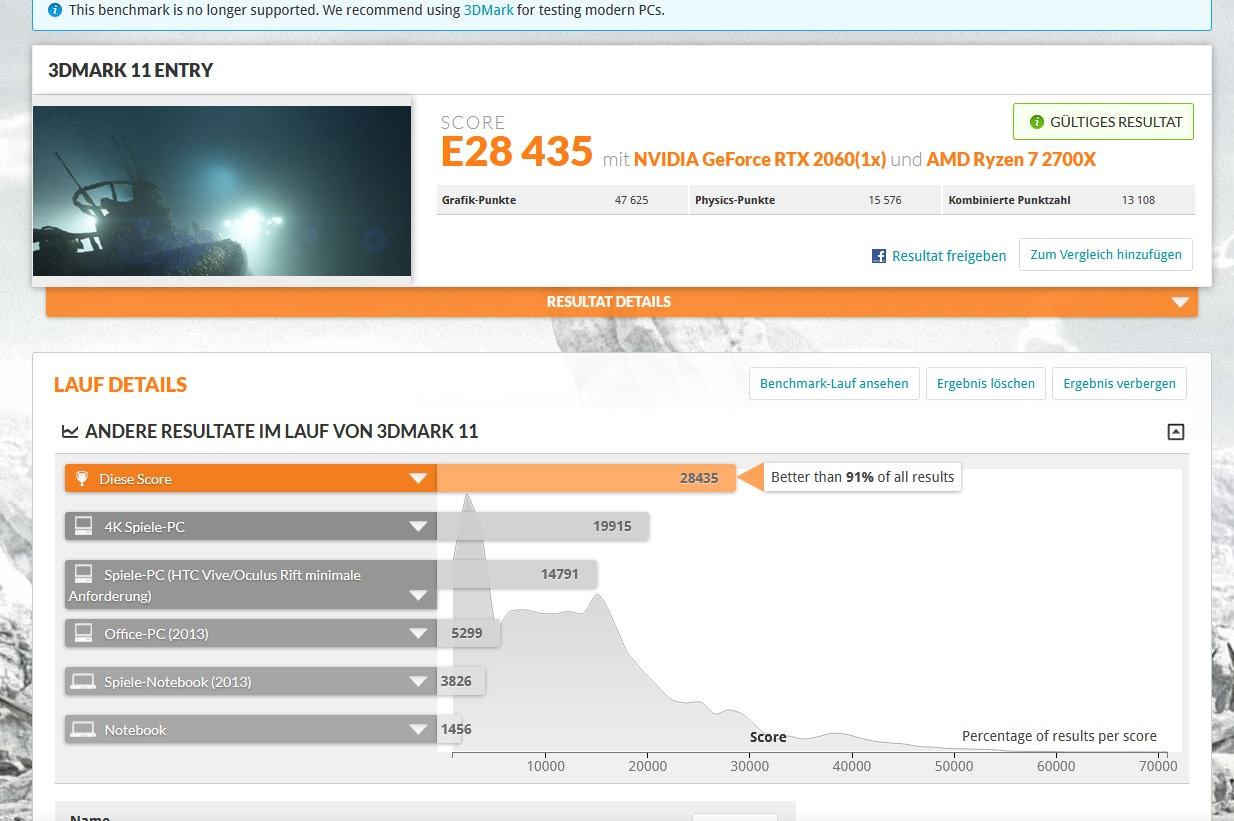Screen dimensions: 1234x821
Task: Click the monitor icon on 4K Spiele-PC row
Action: pos(83,527)
